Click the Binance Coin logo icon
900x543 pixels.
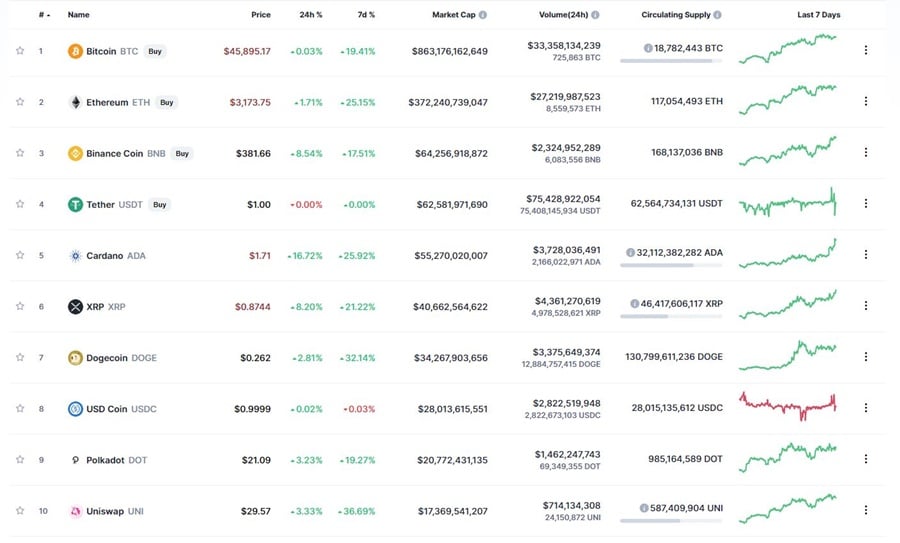click(75, 153)
